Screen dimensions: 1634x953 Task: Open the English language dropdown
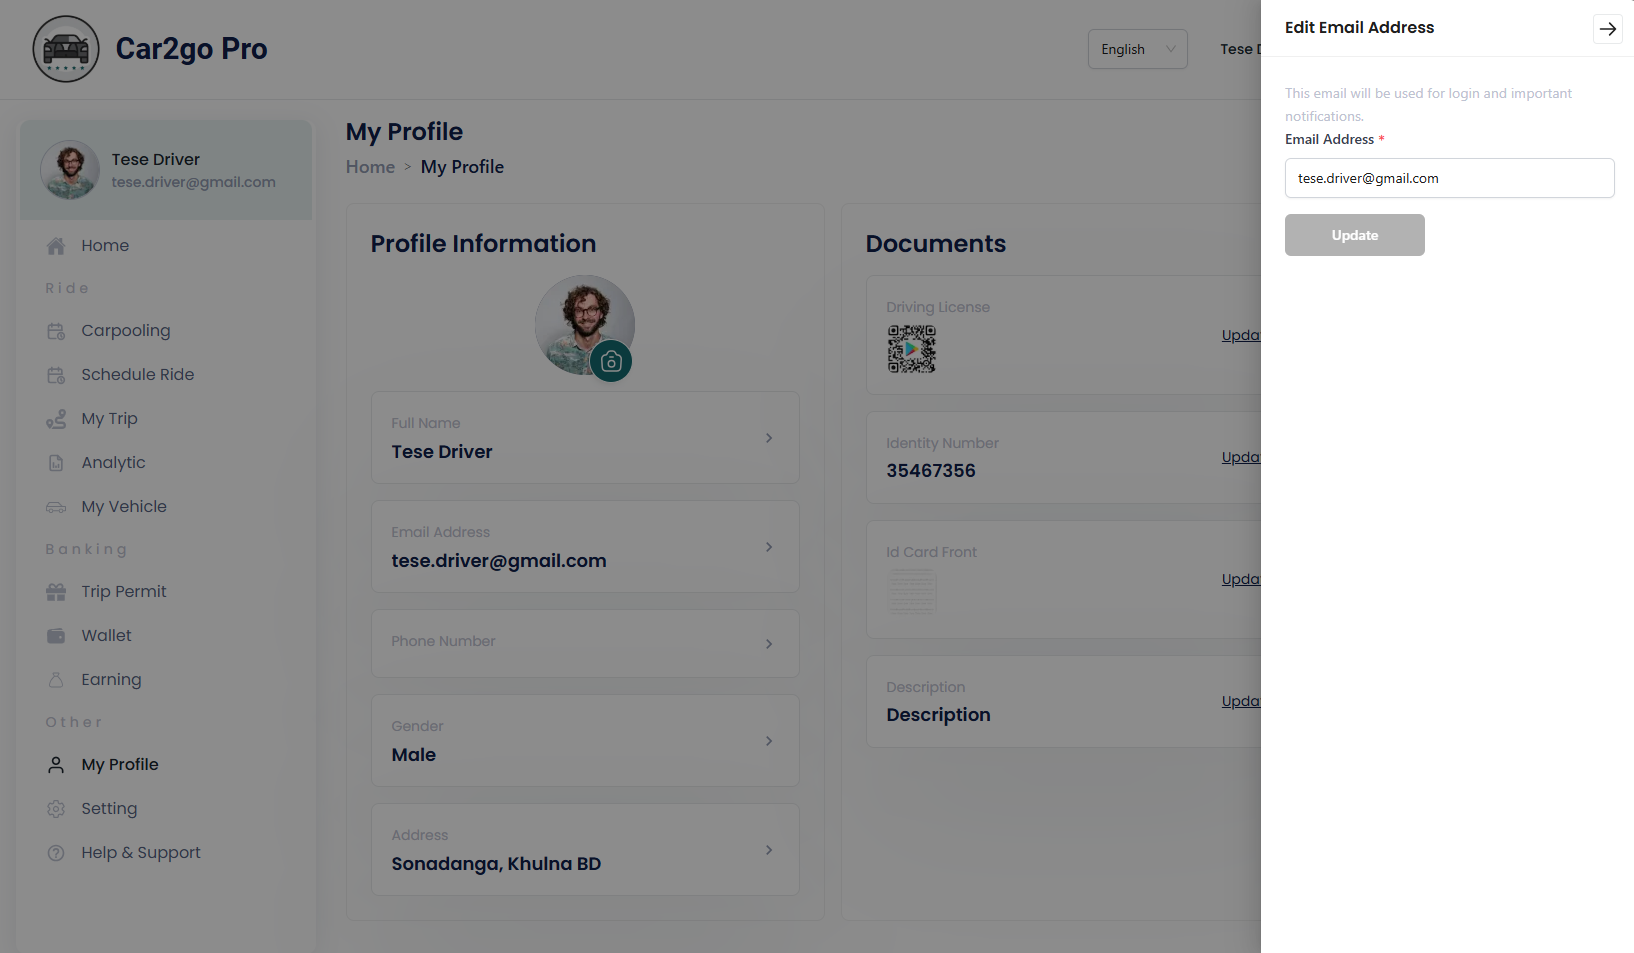1138,49
